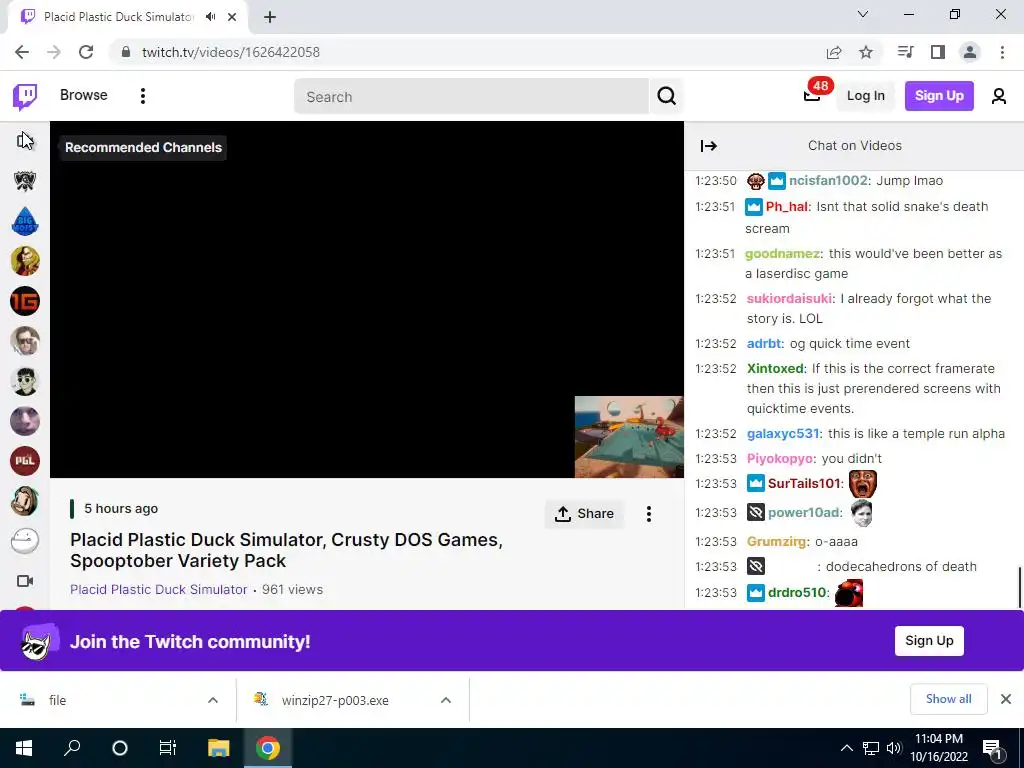Close the downloads bar
The height and width of the screenshot is (768, 1024).
(1006, 699)
